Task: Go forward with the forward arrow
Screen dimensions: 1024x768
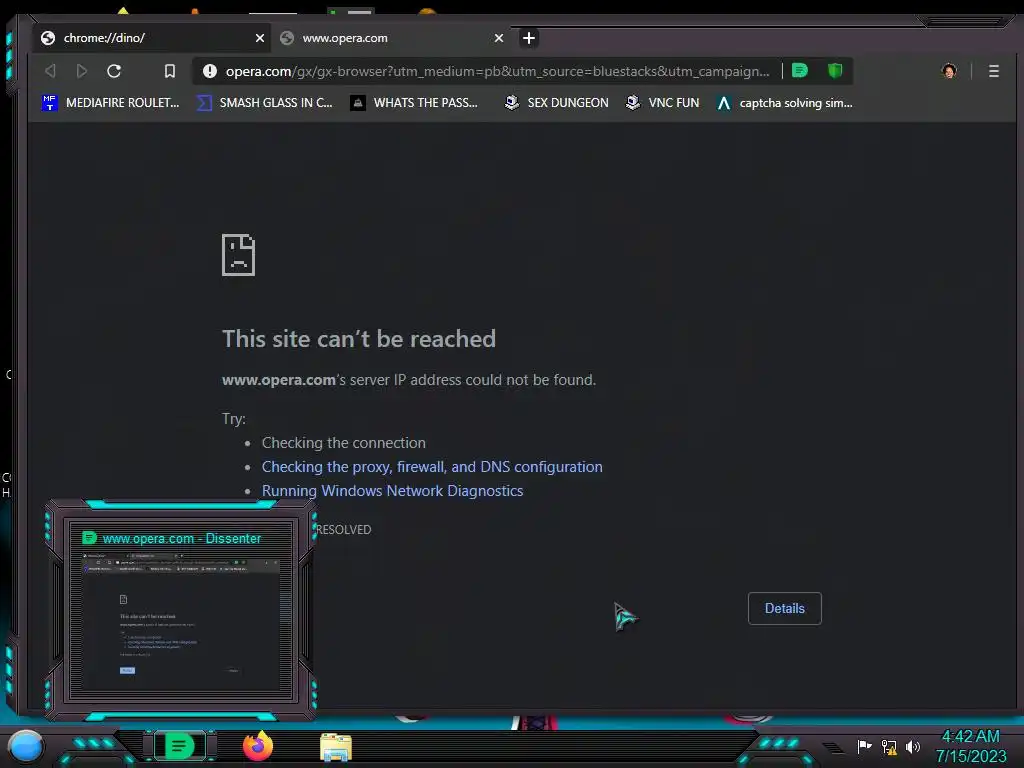Action: pos(82,71)
